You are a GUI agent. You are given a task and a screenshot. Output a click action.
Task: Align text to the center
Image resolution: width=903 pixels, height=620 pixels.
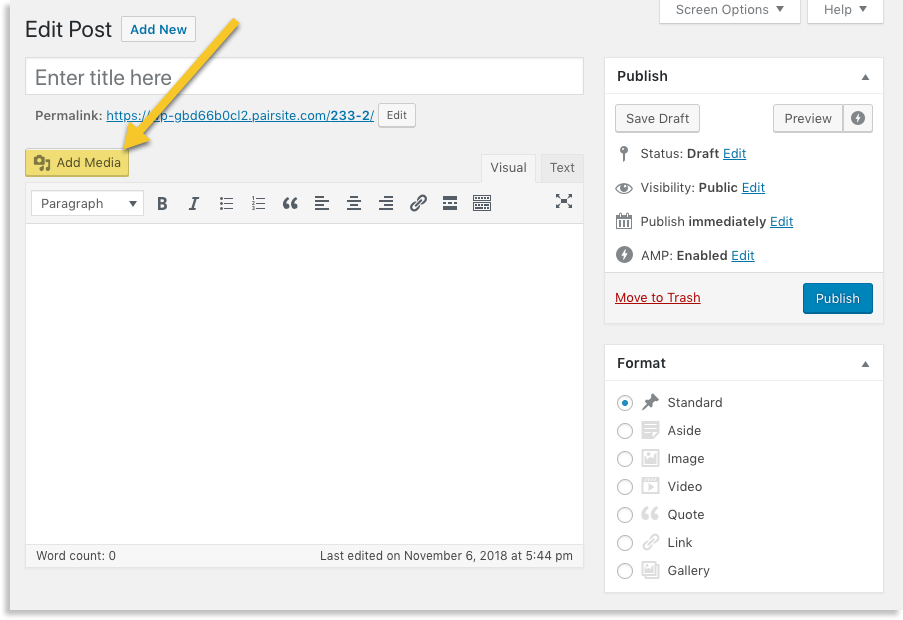(354, 203)
